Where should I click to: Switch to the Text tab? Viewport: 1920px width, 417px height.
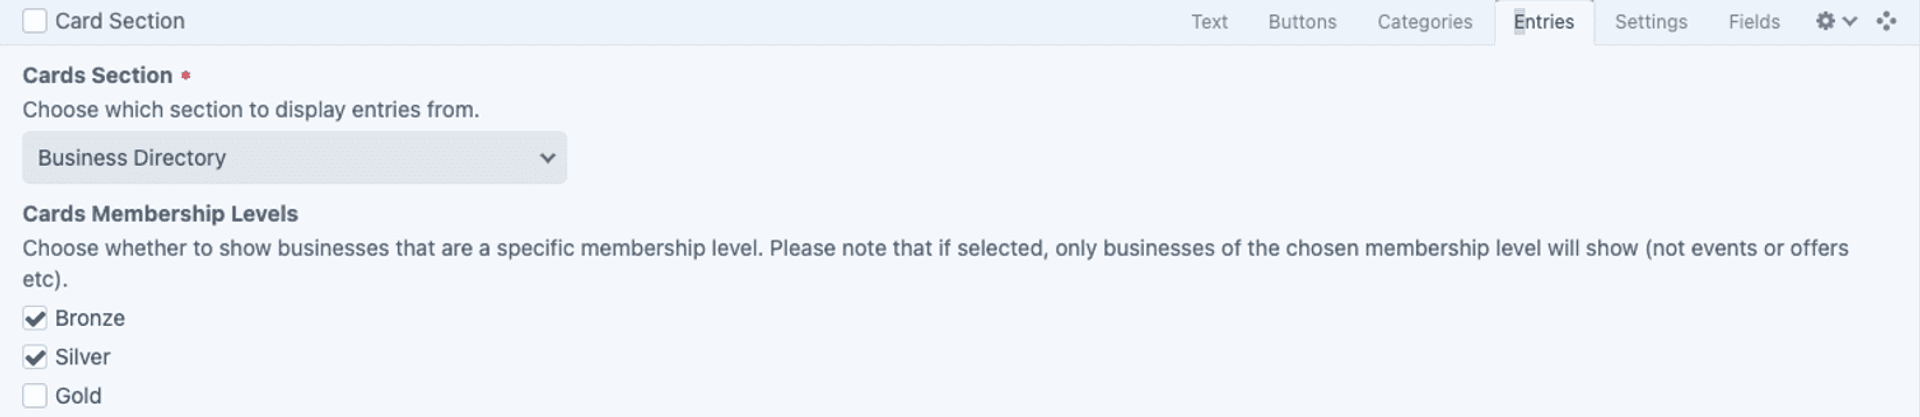click(1209, 22)
